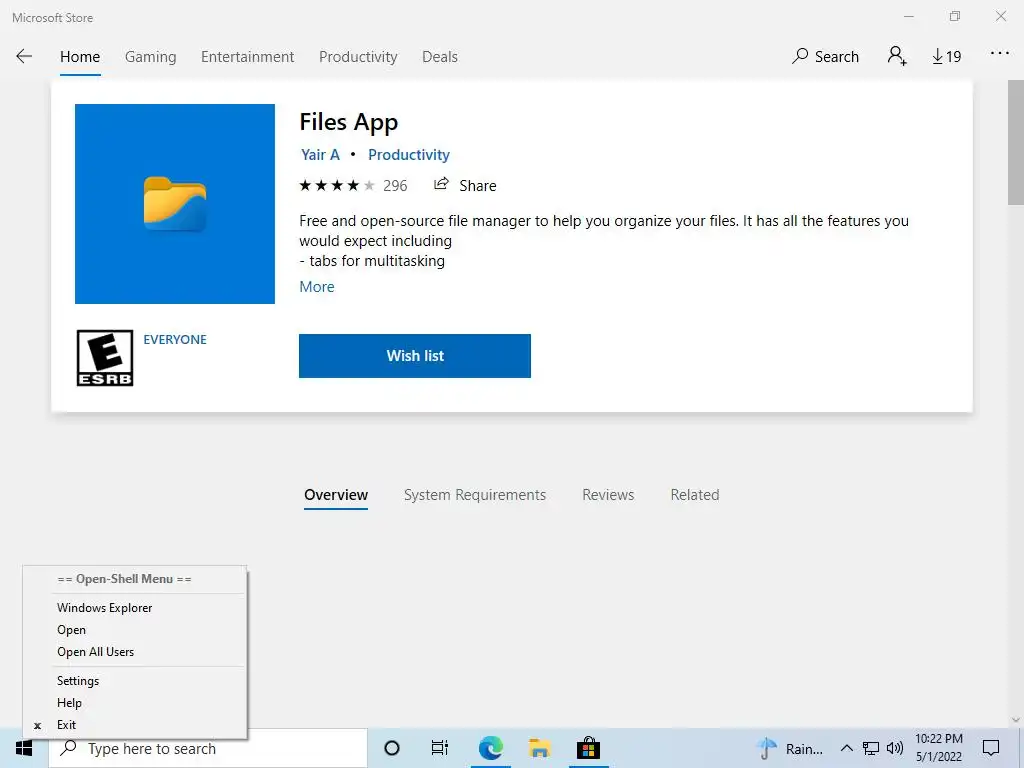
Task: Show the Reviews tab
Action: (608, 495)
